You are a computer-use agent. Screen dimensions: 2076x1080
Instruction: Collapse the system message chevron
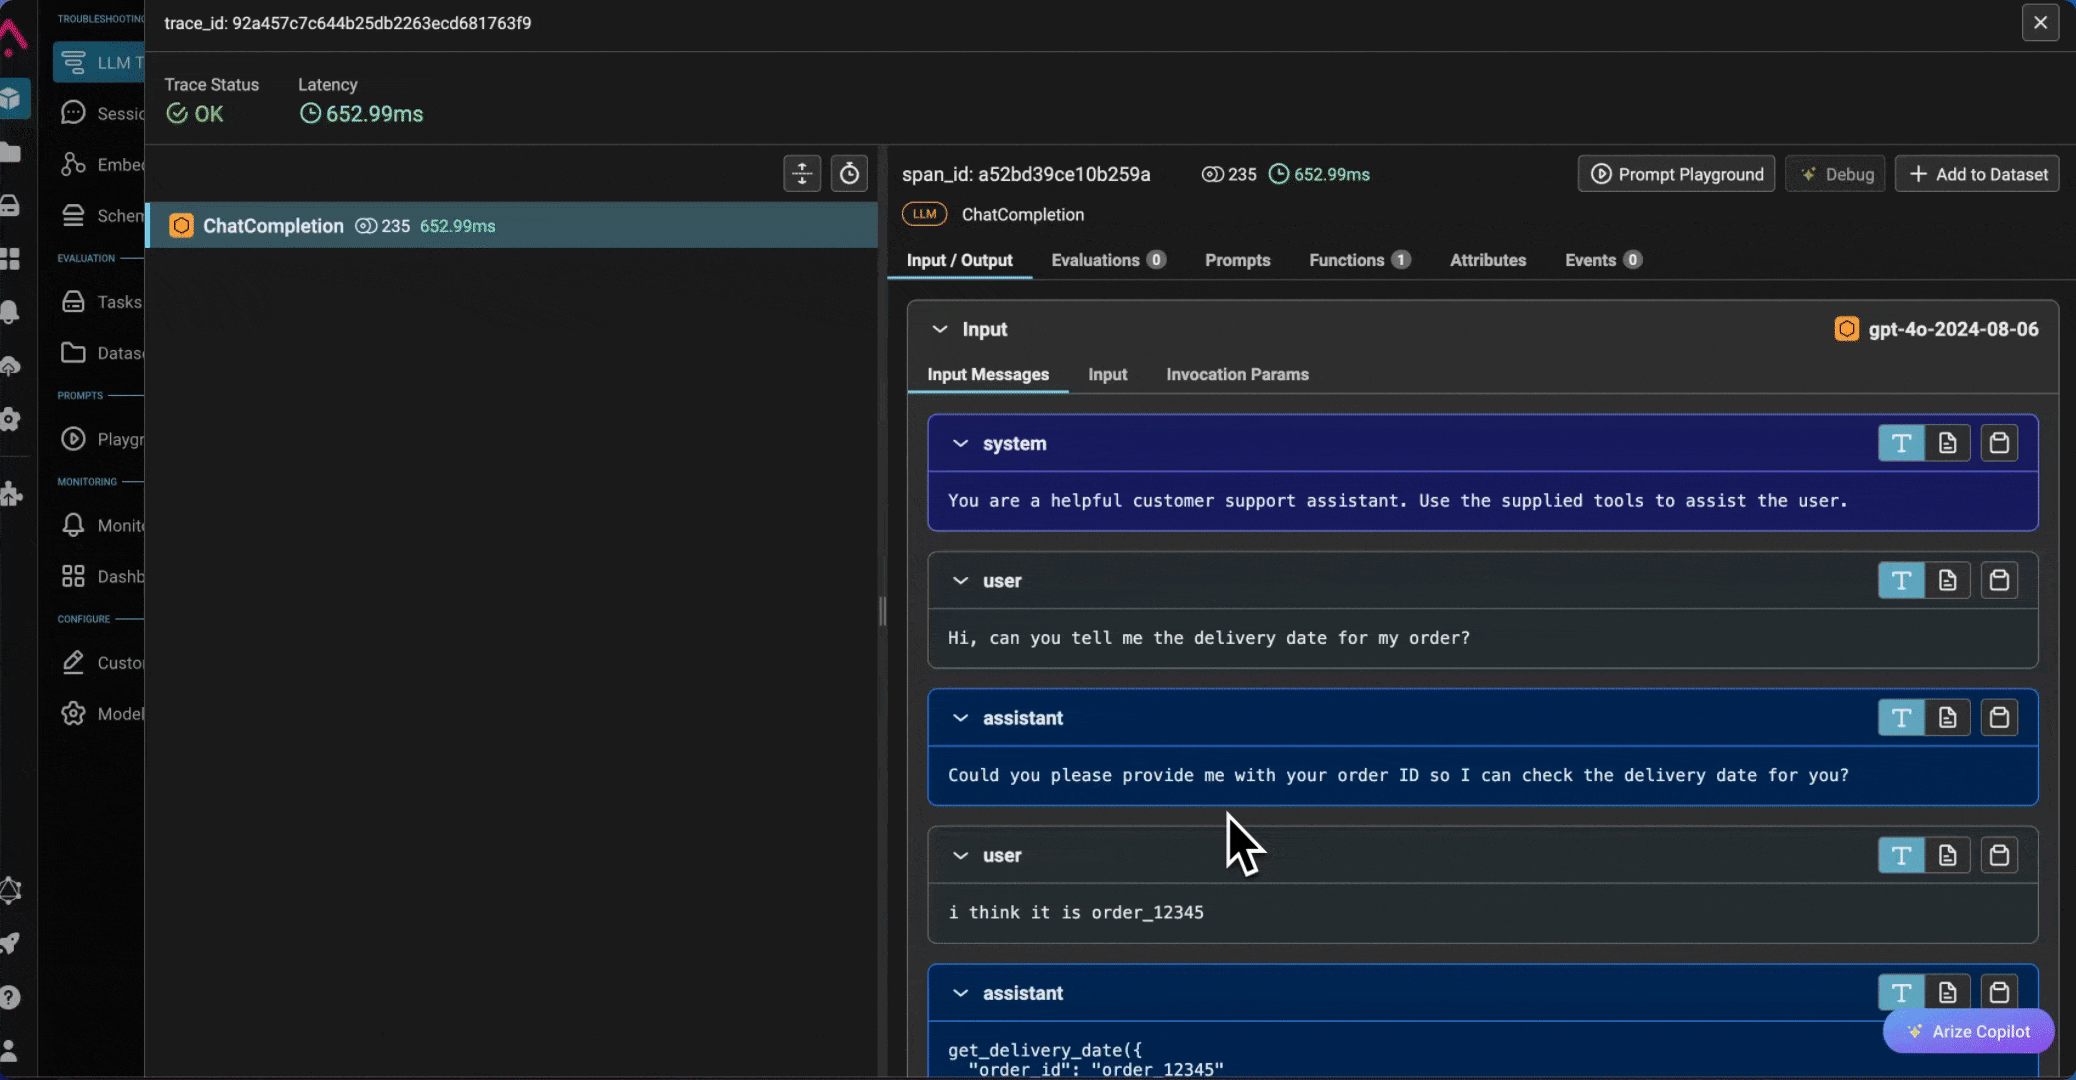[960, 443]
